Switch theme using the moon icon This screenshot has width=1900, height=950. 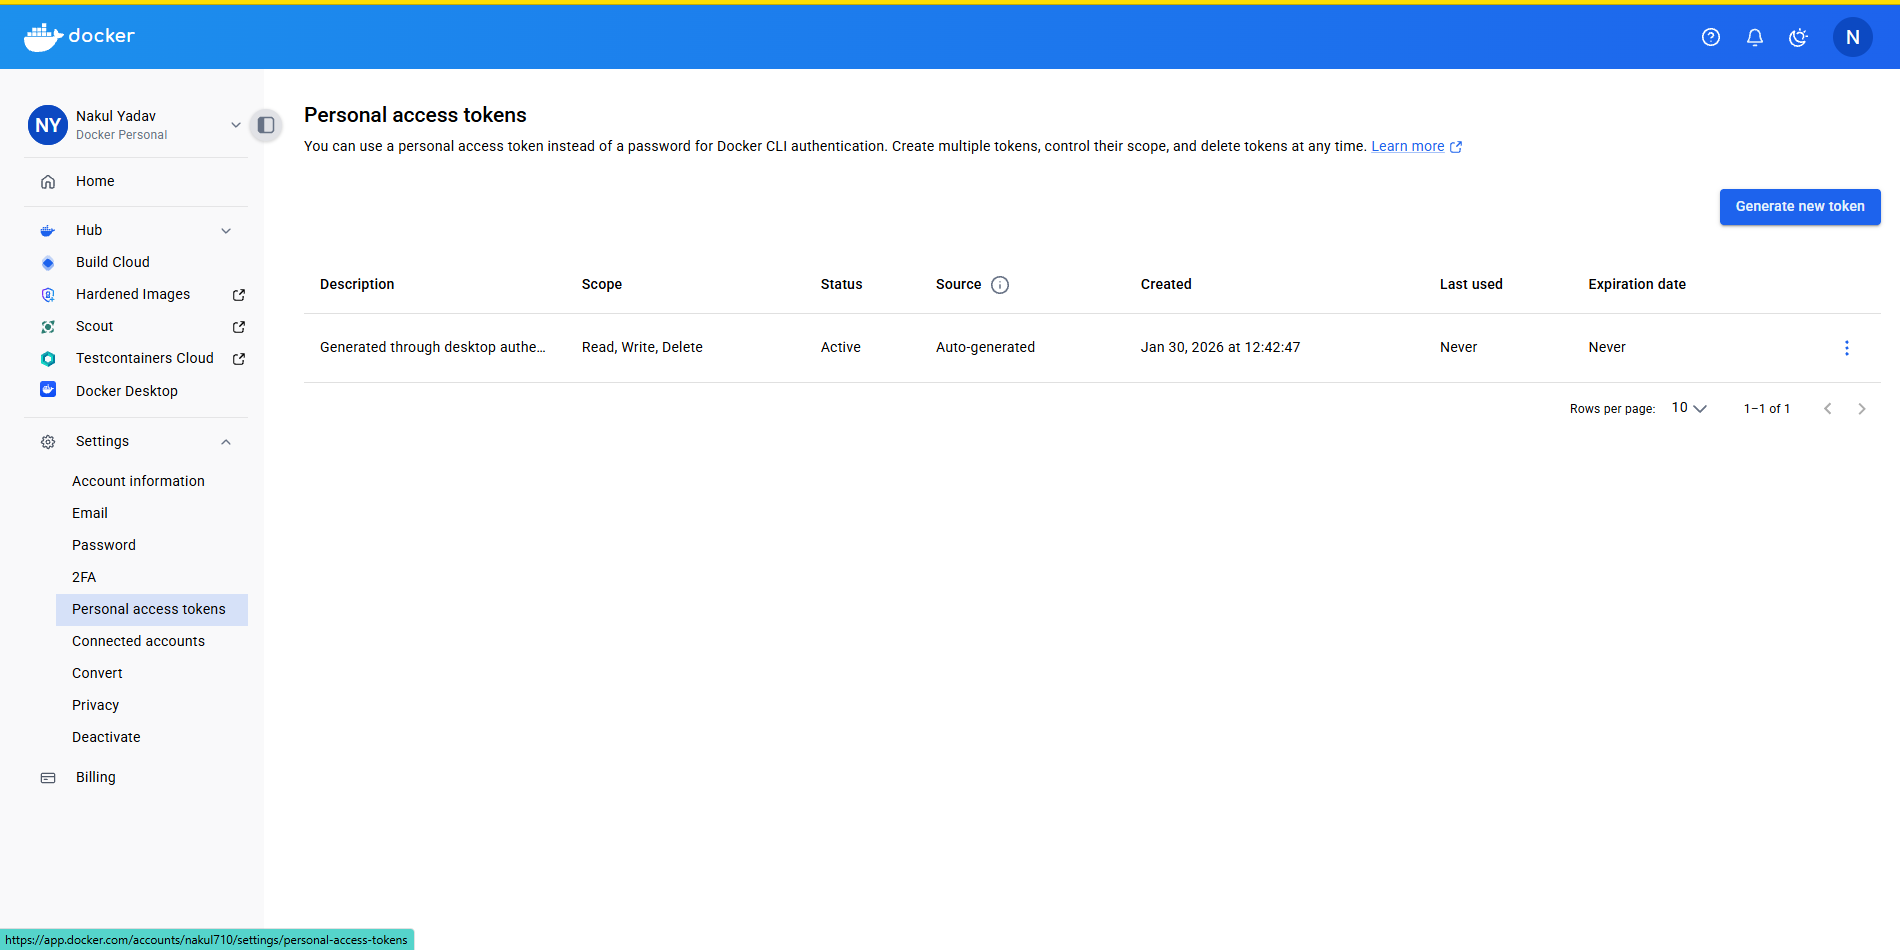click(1798, 37)
